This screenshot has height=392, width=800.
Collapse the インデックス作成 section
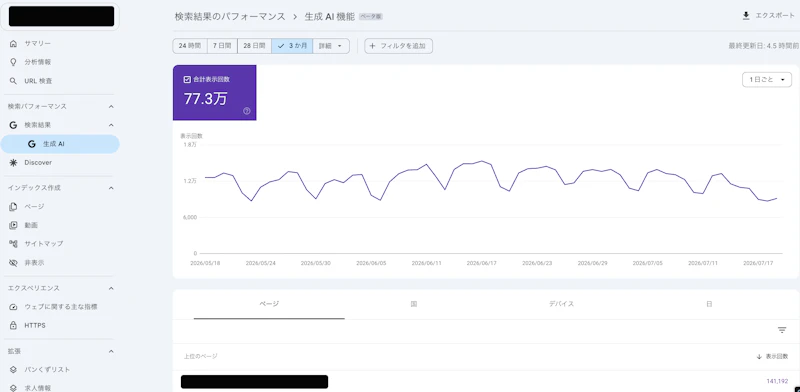pyautogui.click(x=111, y=188)
